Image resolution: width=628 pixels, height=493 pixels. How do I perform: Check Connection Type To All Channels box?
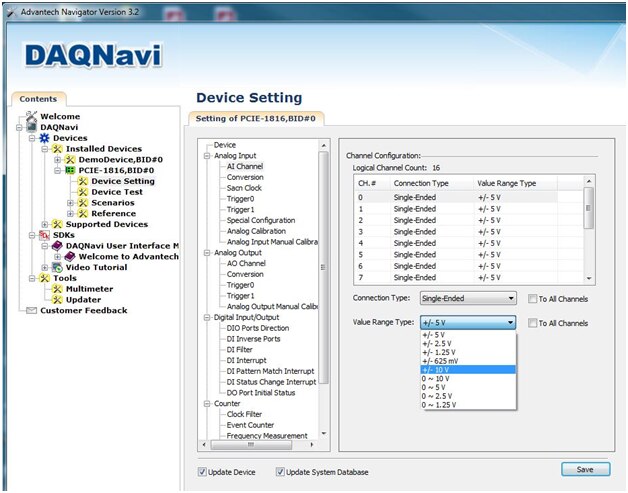point(532,299)
